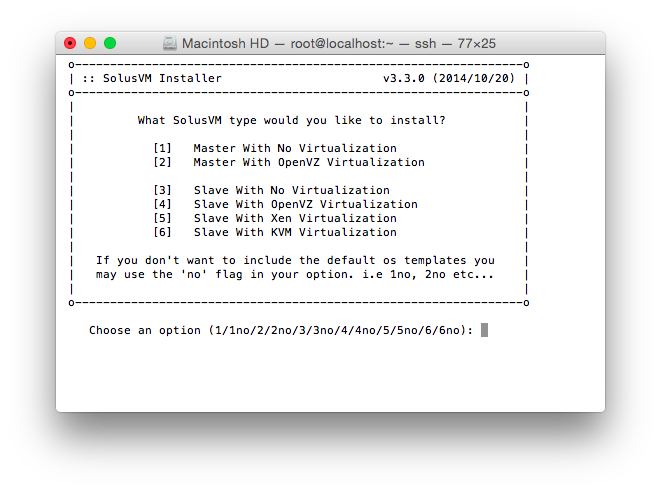Viewport: 661px width, 492px height.
Task: Click the v3.3.0 version date text
Action: pyautogui.click(x=449, y=78)
